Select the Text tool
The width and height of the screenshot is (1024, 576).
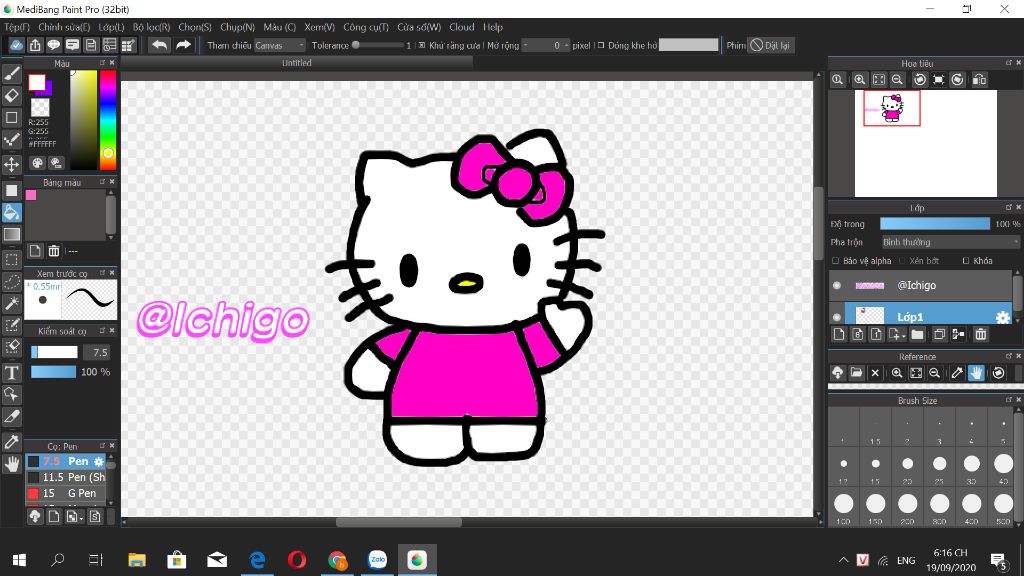point(12,373)
